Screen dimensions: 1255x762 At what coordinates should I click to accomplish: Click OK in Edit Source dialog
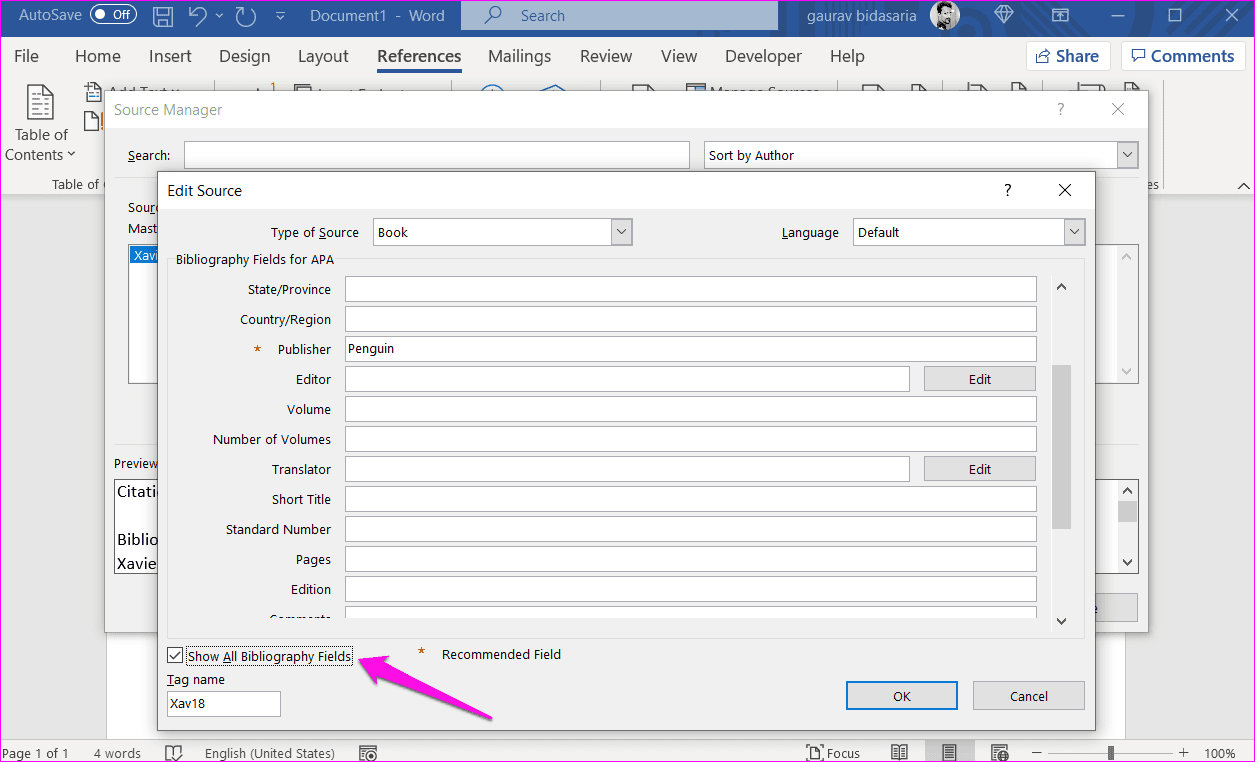click(902, 696)
